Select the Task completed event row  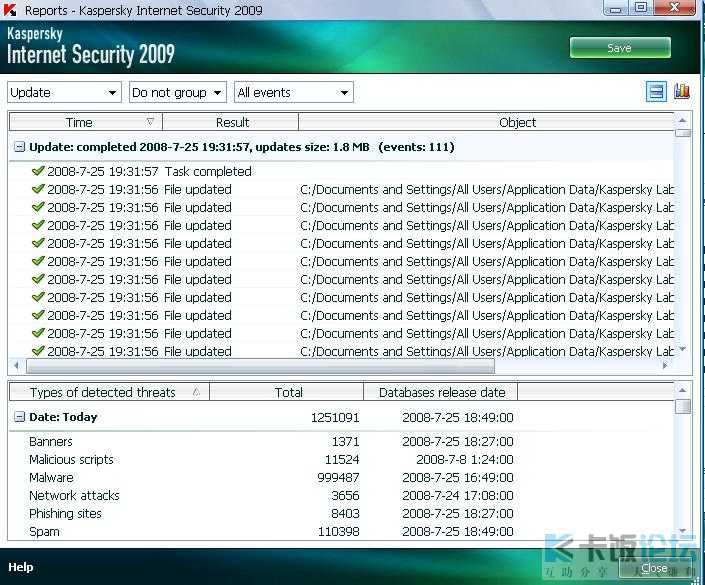(342, 171)
